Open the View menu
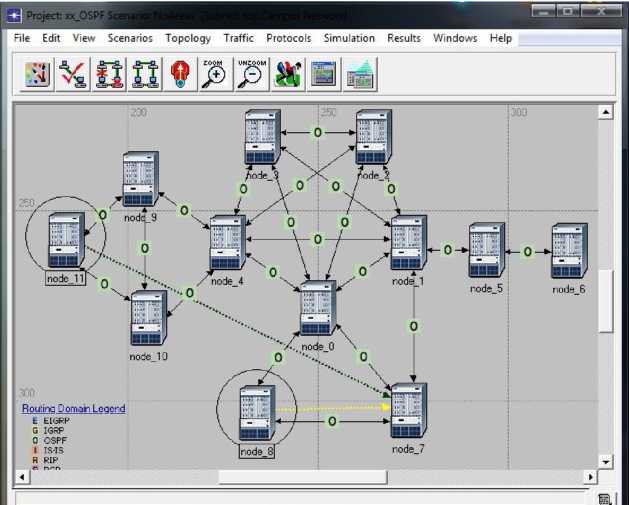Screen dimensions: 629x505 coord(84,38)
